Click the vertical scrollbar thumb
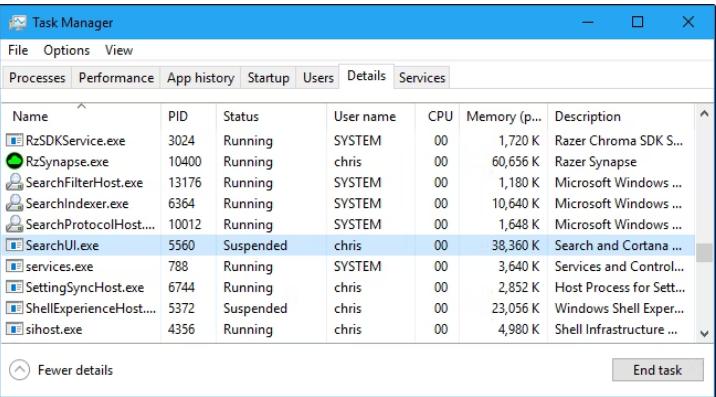The width and height of the screenshot is (716, 397). [705, 253]
